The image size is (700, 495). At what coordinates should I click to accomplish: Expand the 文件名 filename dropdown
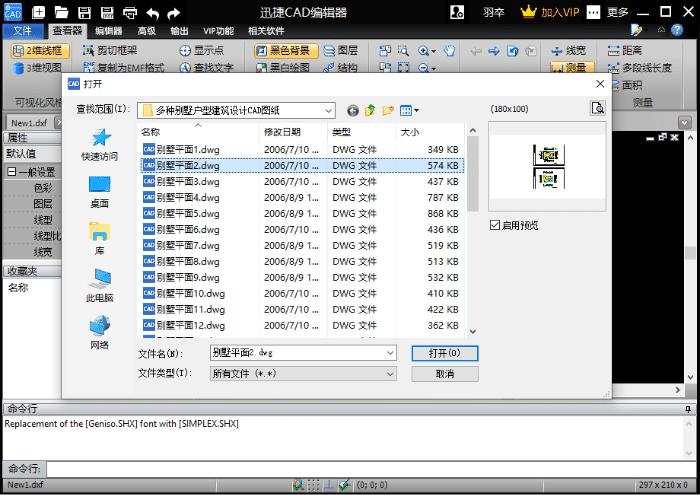(x=390, y=353)
